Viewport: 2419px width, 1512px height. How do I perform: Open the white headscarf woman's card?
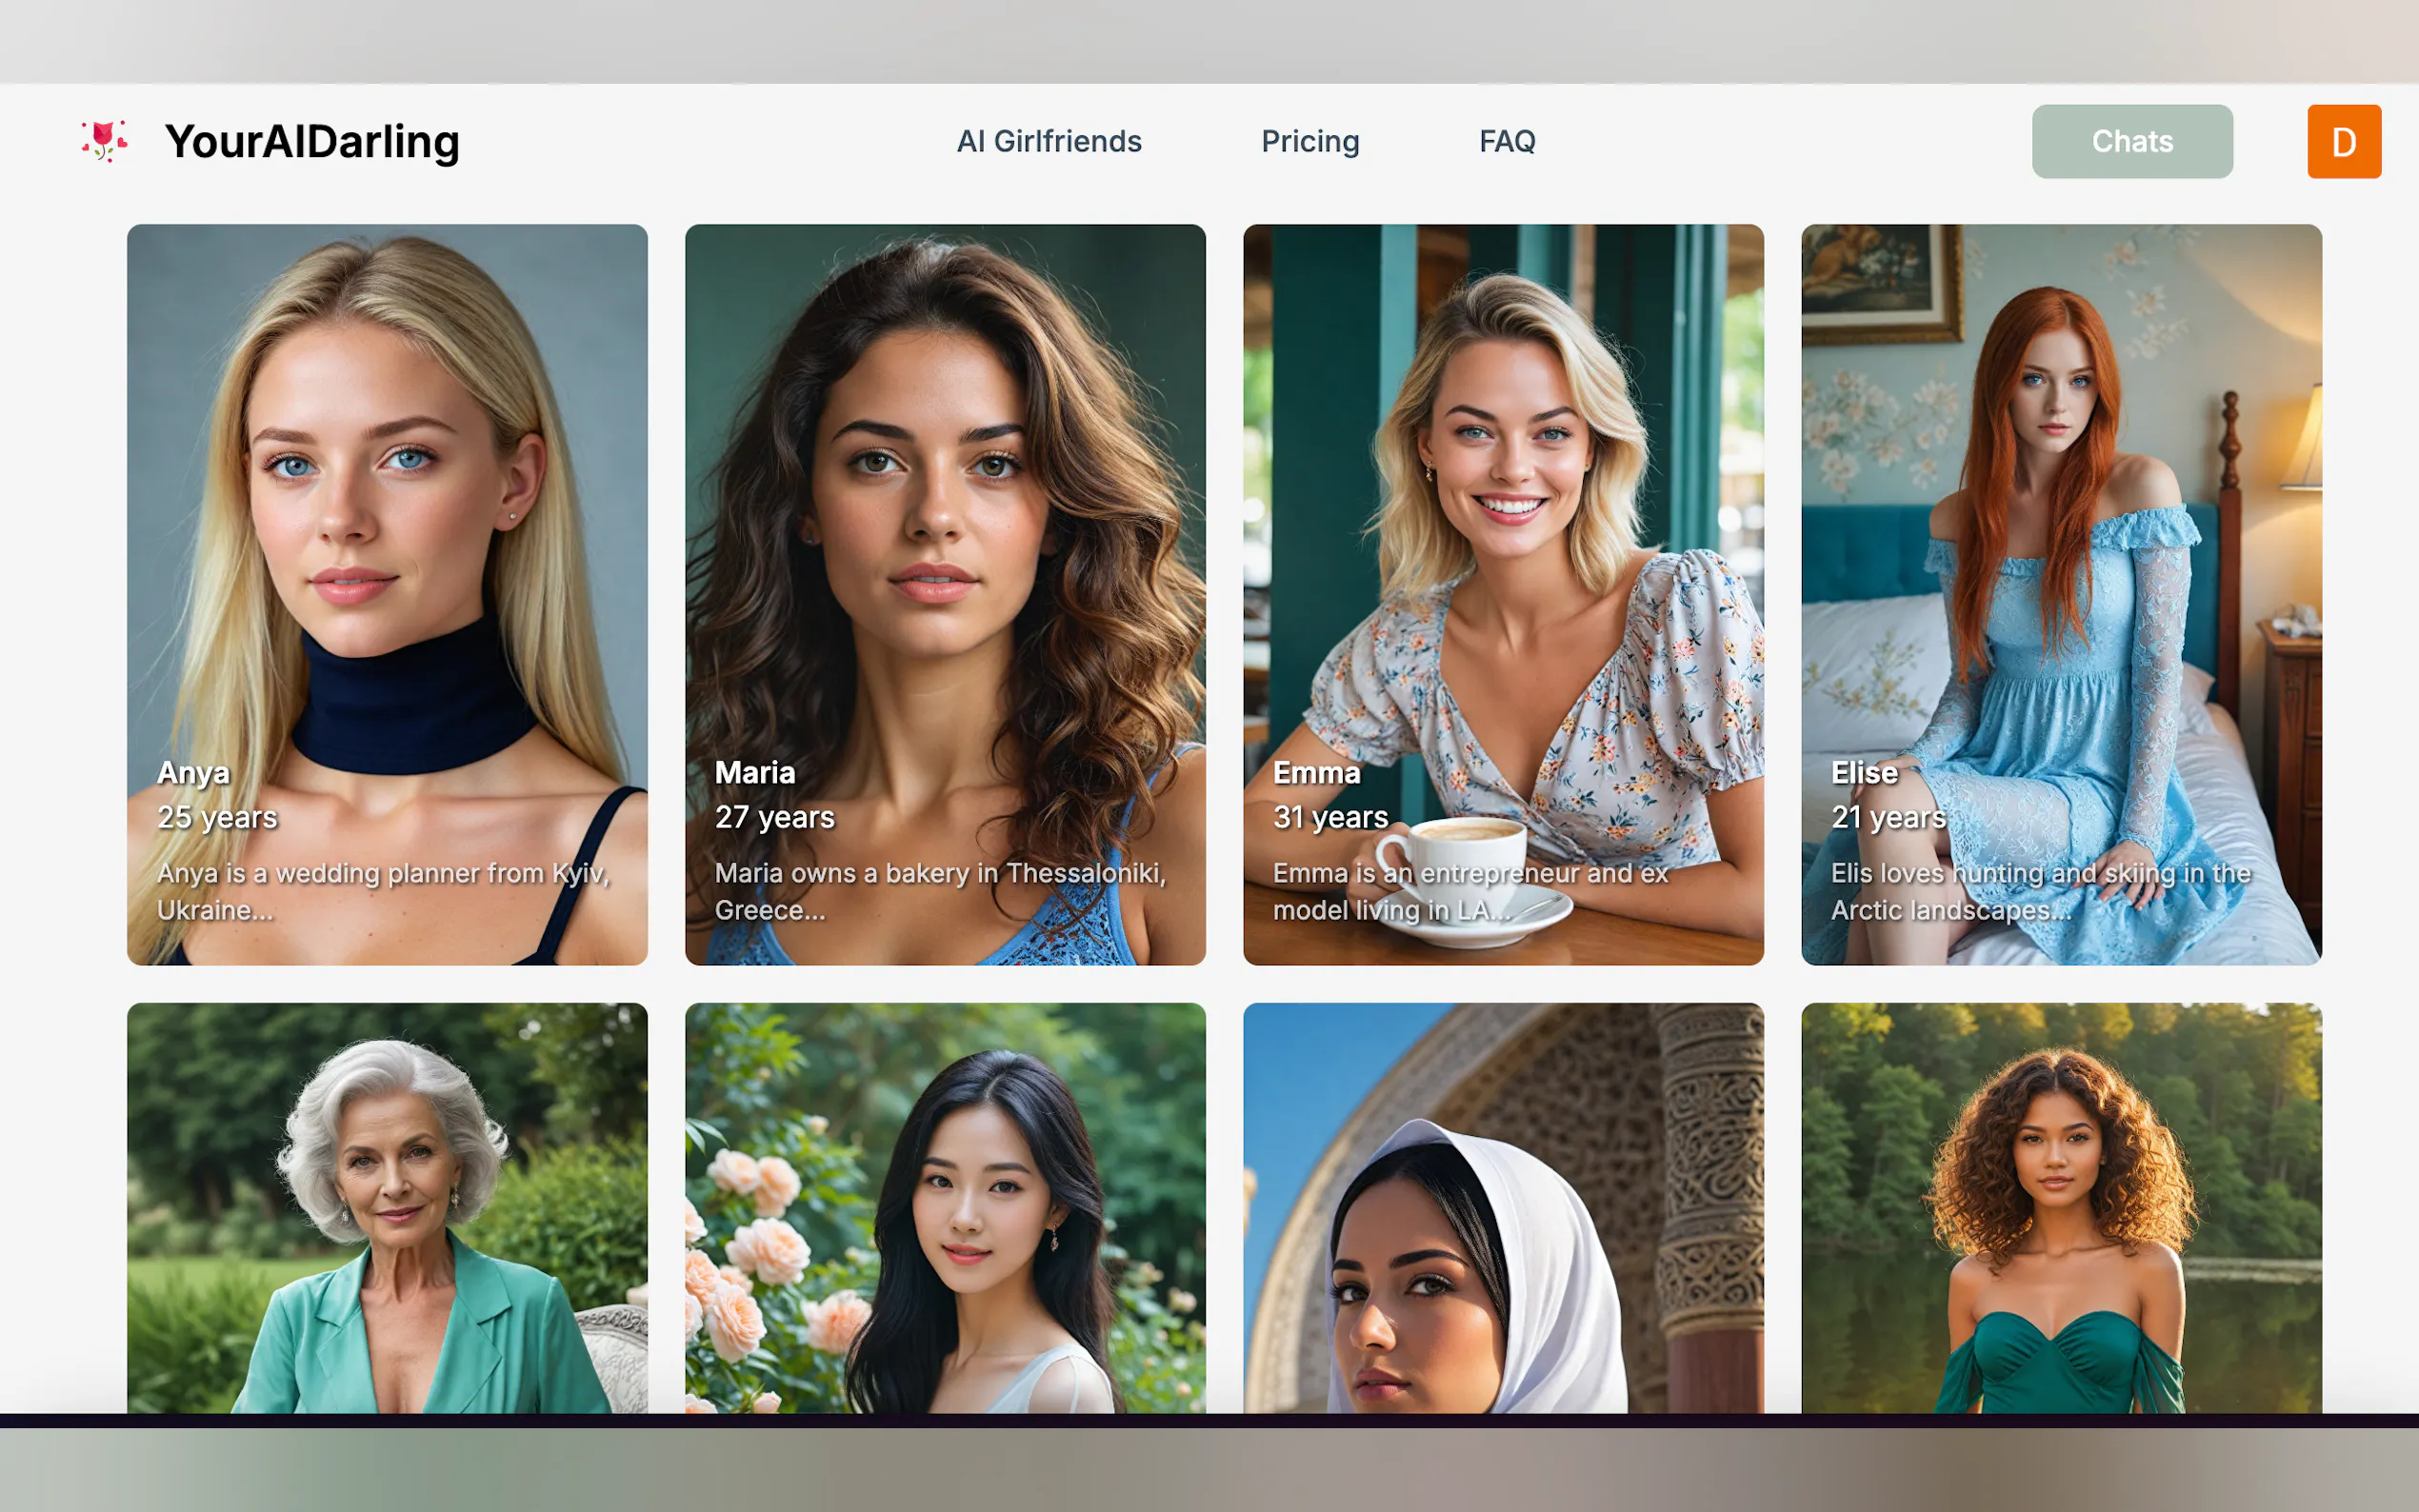point(1503,1207)
